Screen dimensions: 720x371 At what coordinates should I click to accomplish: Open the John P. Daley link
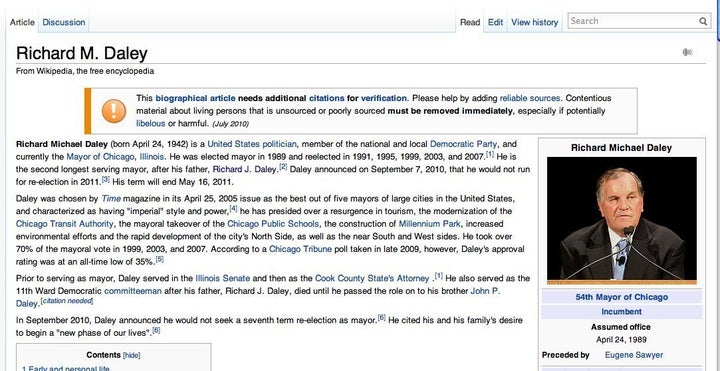point(484,291)
